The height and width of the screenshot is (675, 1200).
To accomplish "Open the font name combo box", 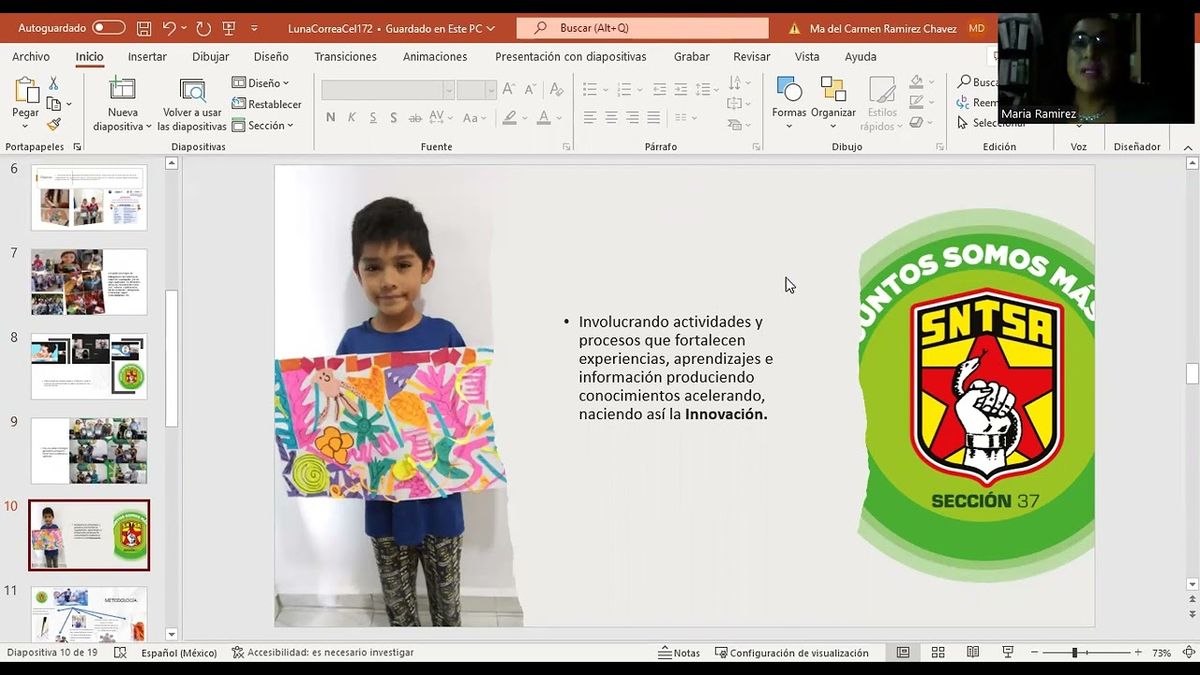I will pos(387,90).
